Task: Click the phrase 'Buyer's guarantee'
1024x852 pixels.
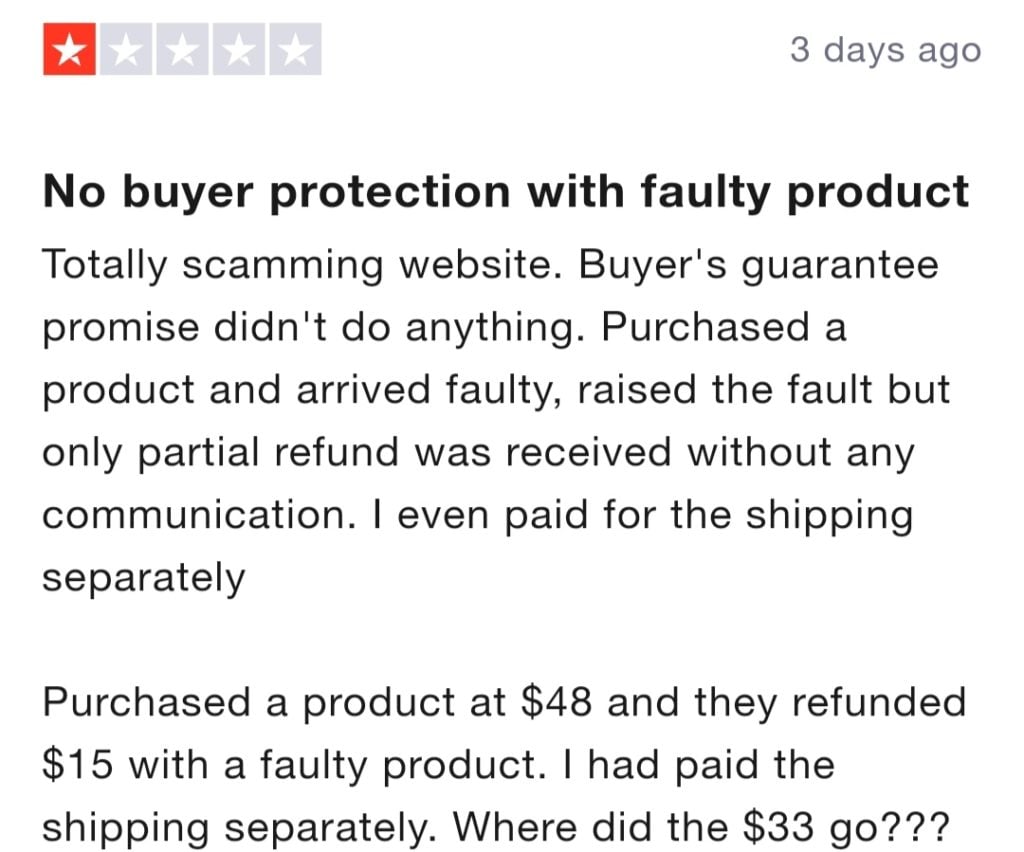Action: [x=759, y=266]
